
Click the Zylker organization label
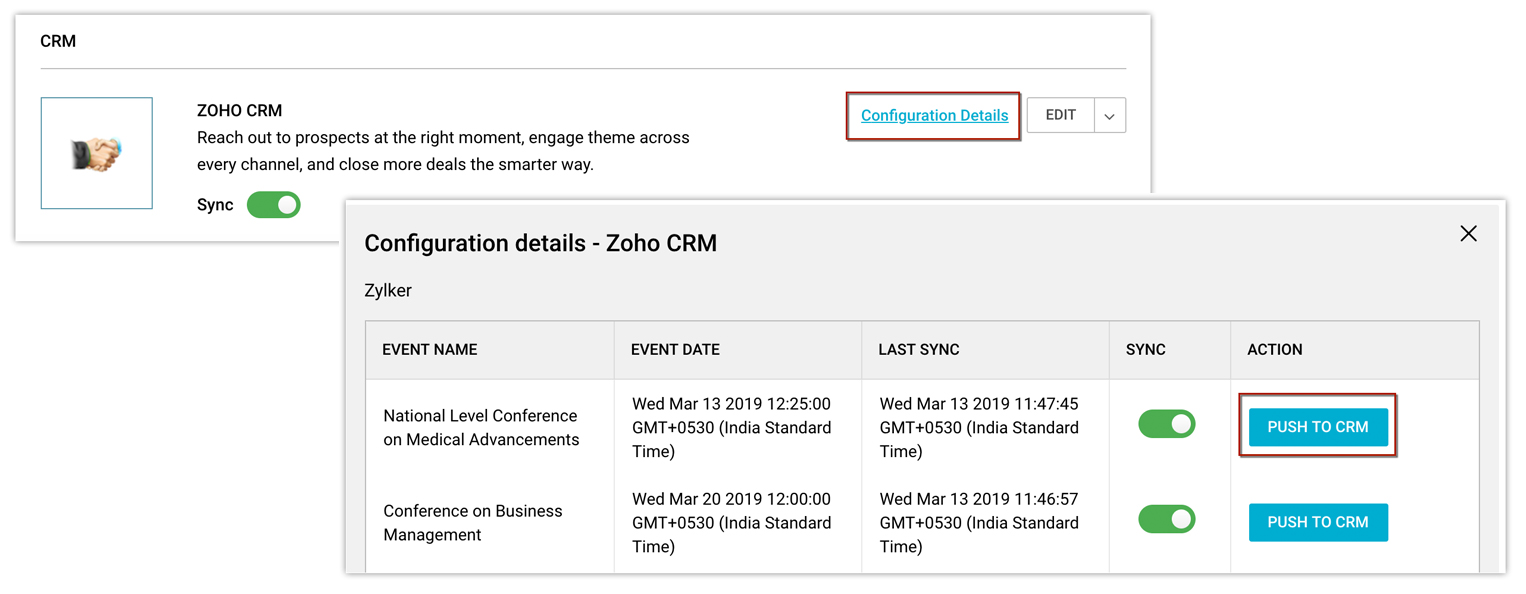coord(388,291)
